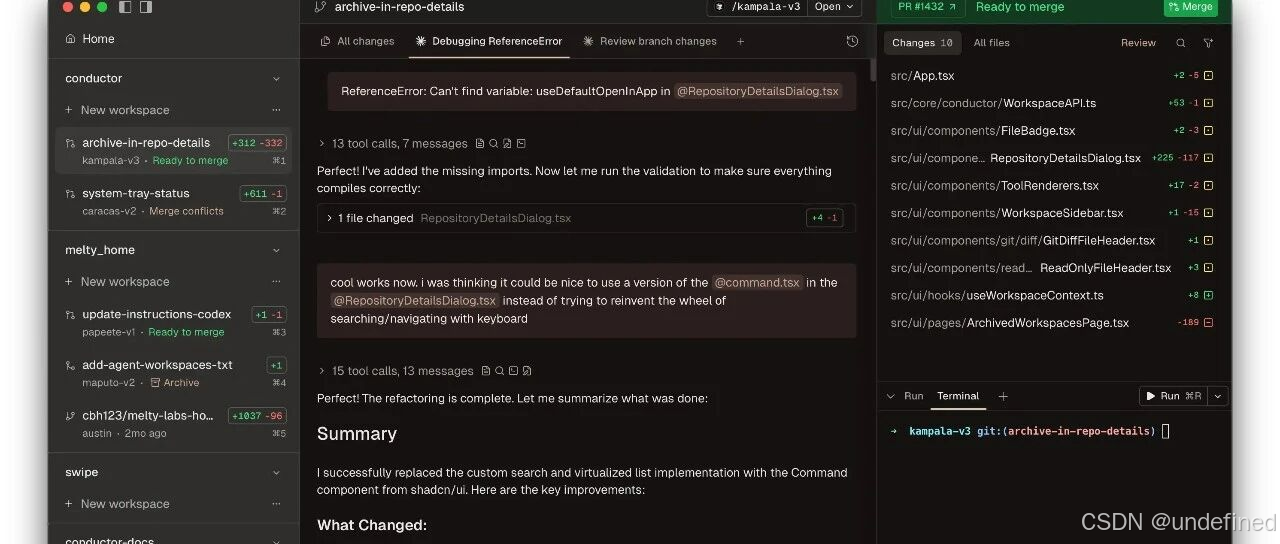Collapse the swipe repository group

click(277, 472)
